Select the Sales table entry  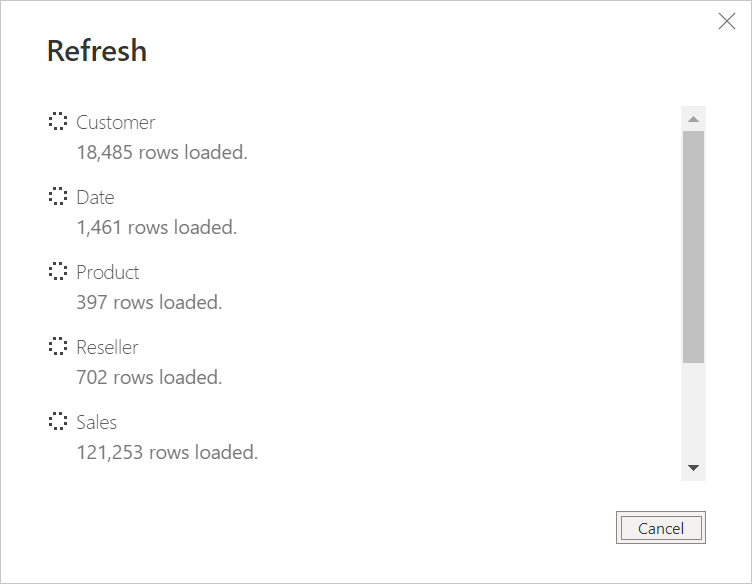[x=96, y=422]
